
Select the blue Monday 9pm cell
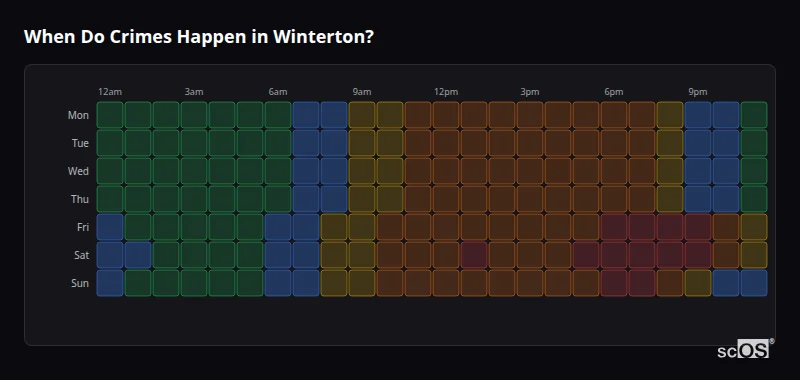point(697,115)
